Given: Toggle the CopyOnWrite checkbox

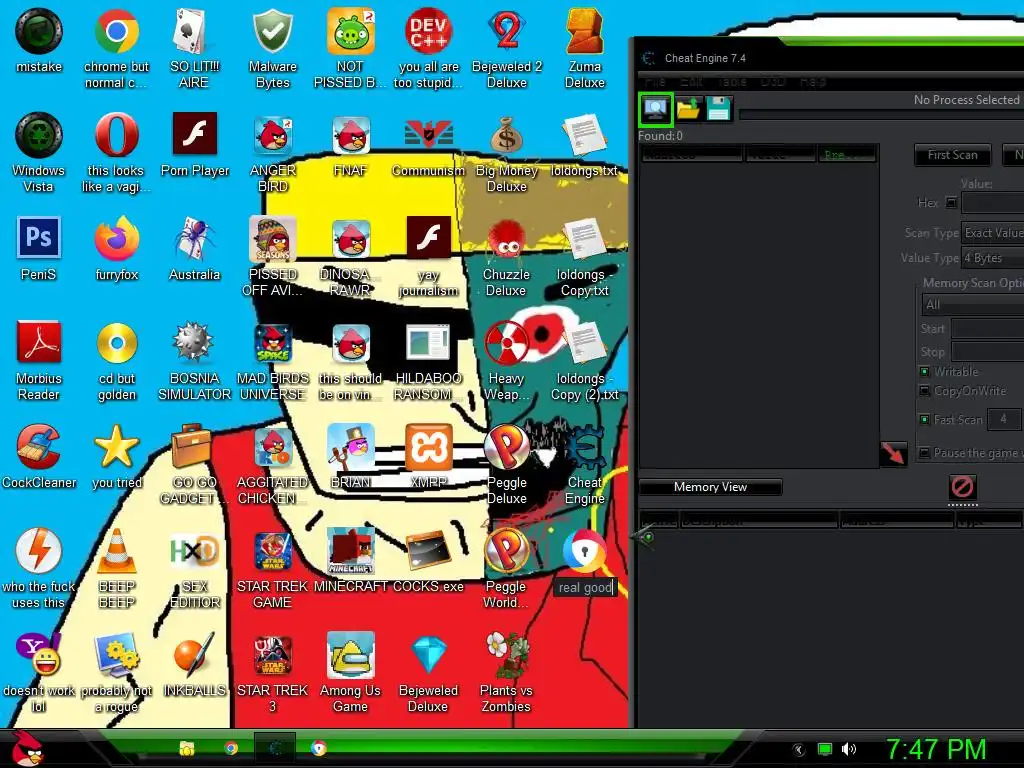Looking at the screenshot, I should (924, 391).
